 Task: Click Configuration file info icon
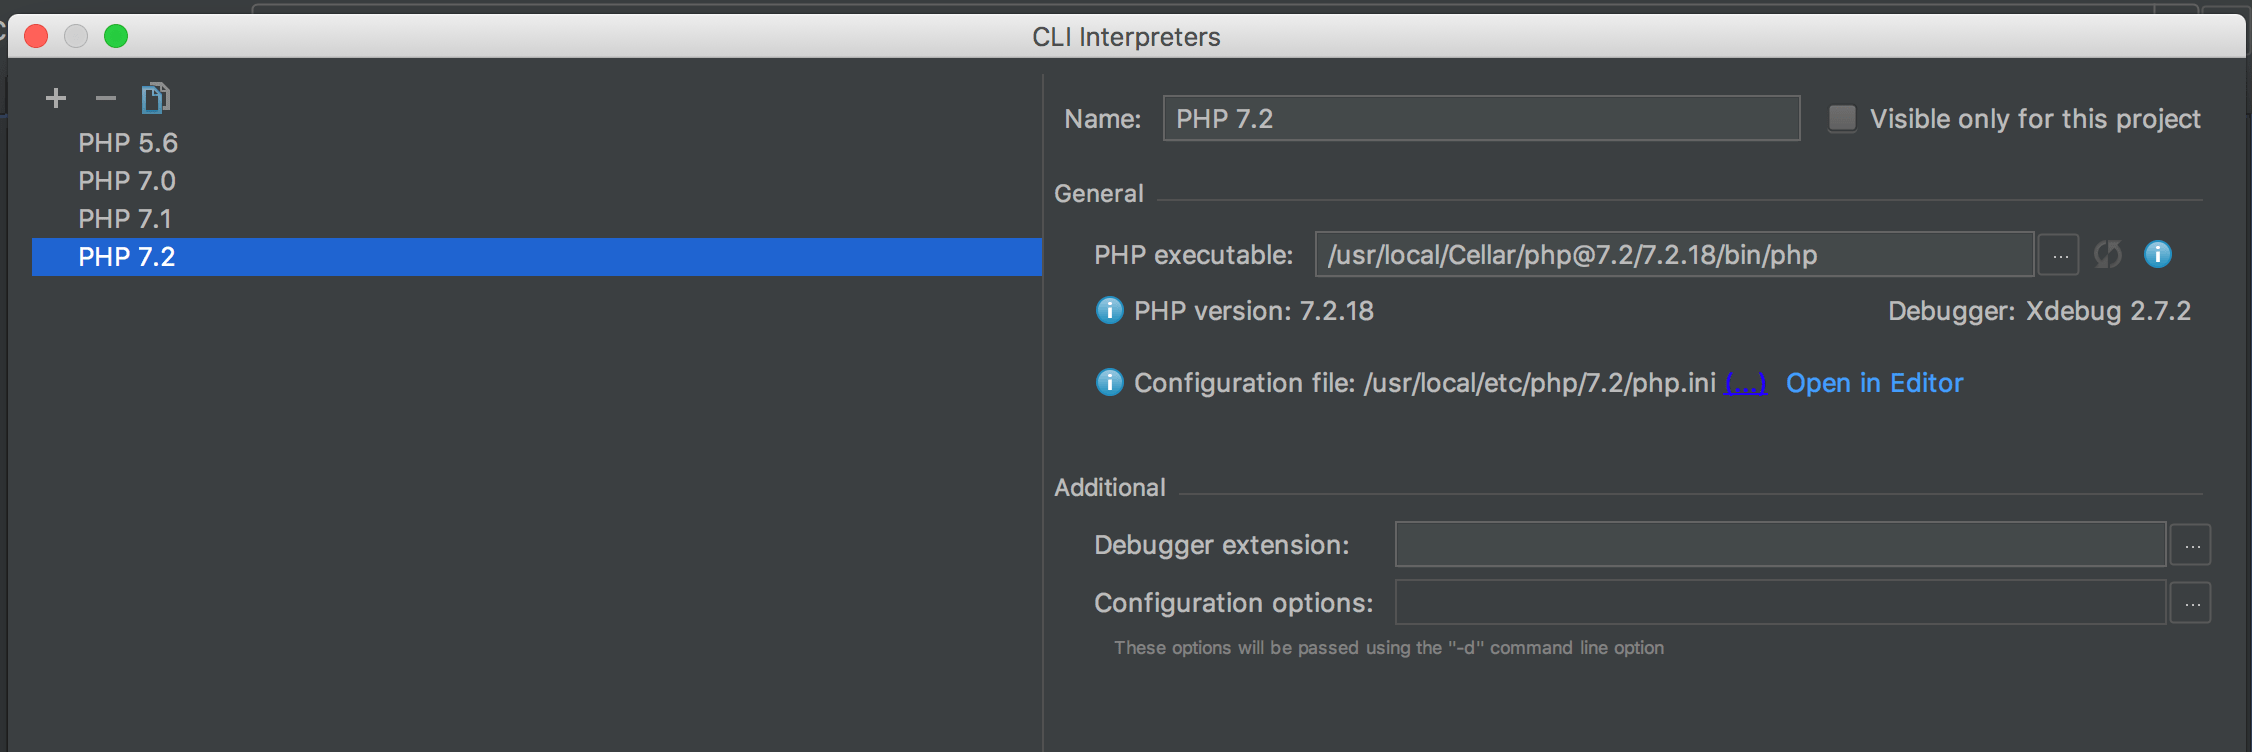(1109, 383)
